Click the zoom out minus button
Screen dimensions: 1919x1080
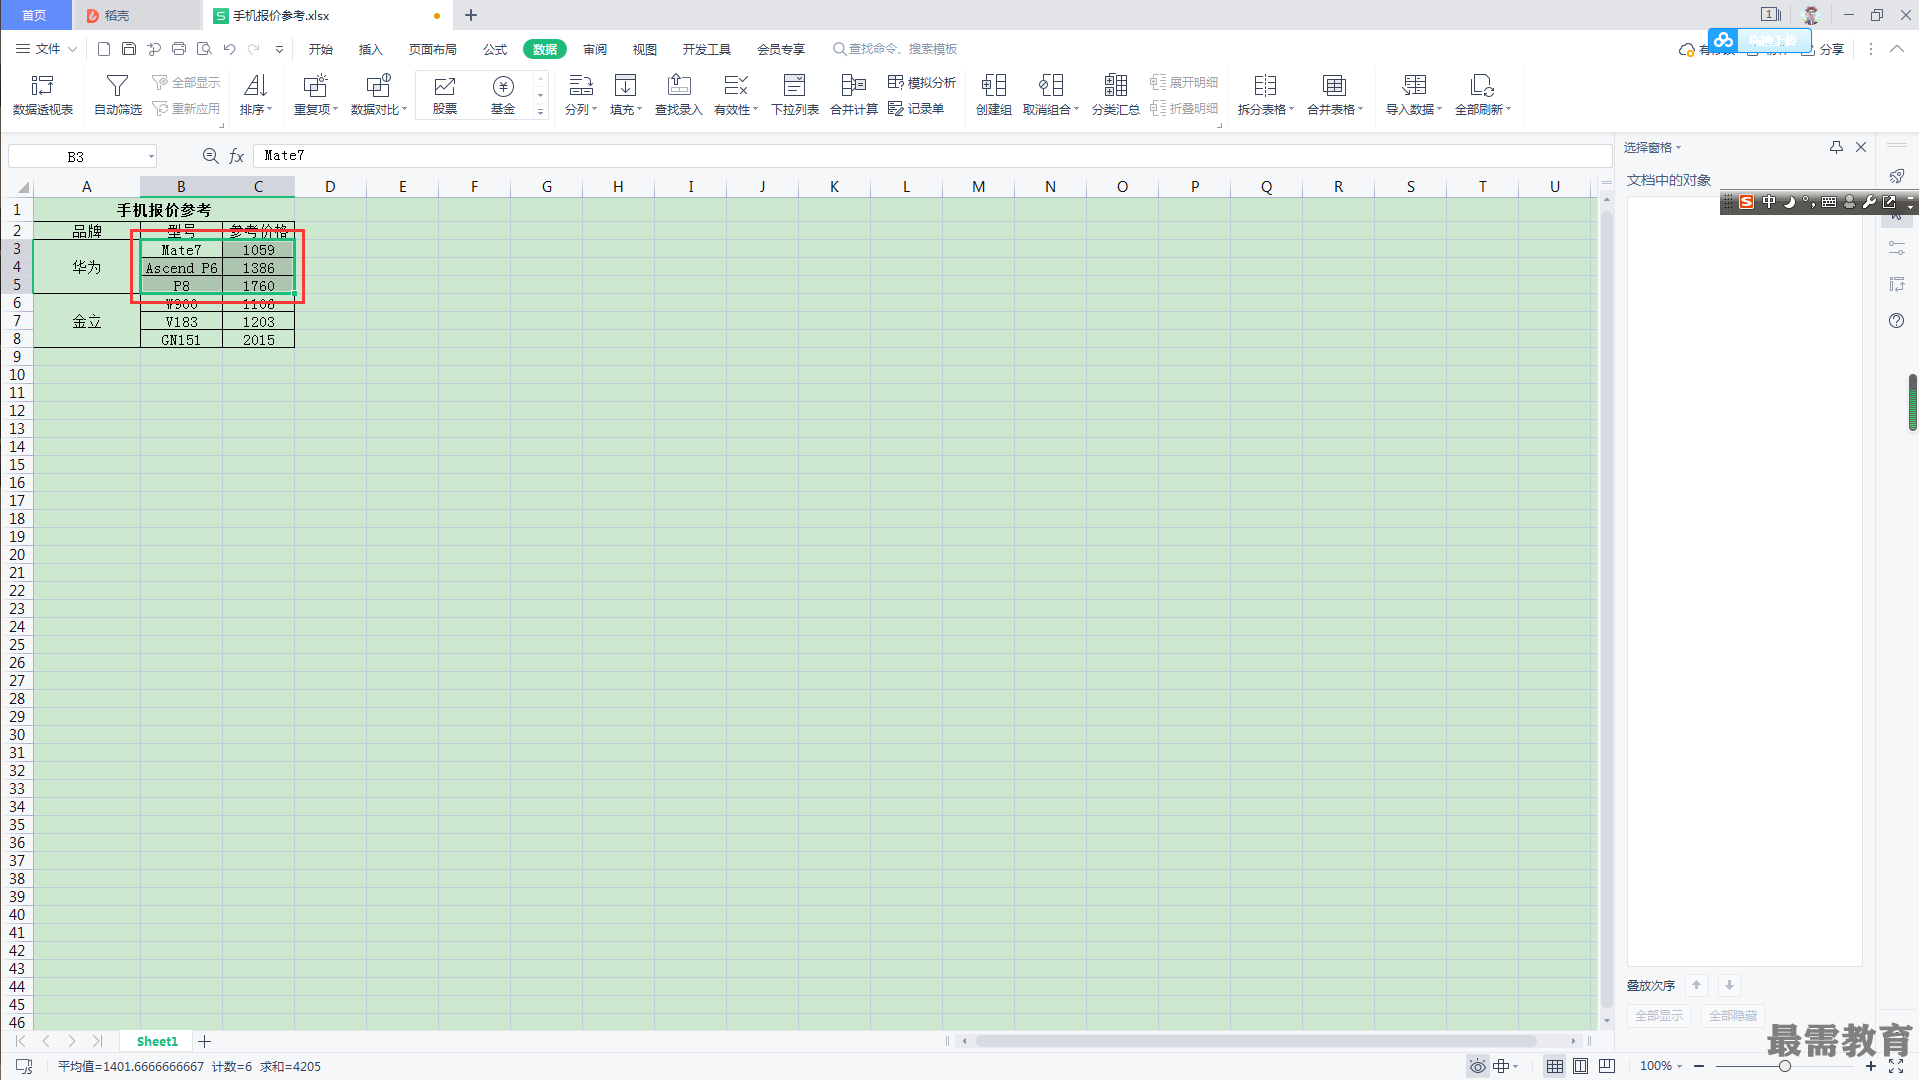pyautogui.click(x=1699, y=1066)
